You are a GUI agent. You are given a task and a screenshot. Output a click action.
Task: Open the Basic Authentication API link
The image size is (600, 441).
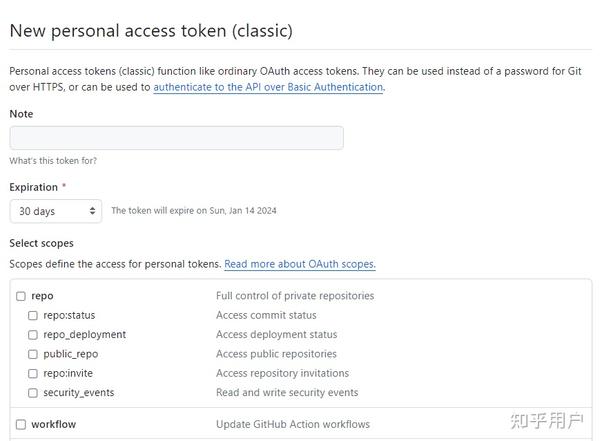click(268, 87)
